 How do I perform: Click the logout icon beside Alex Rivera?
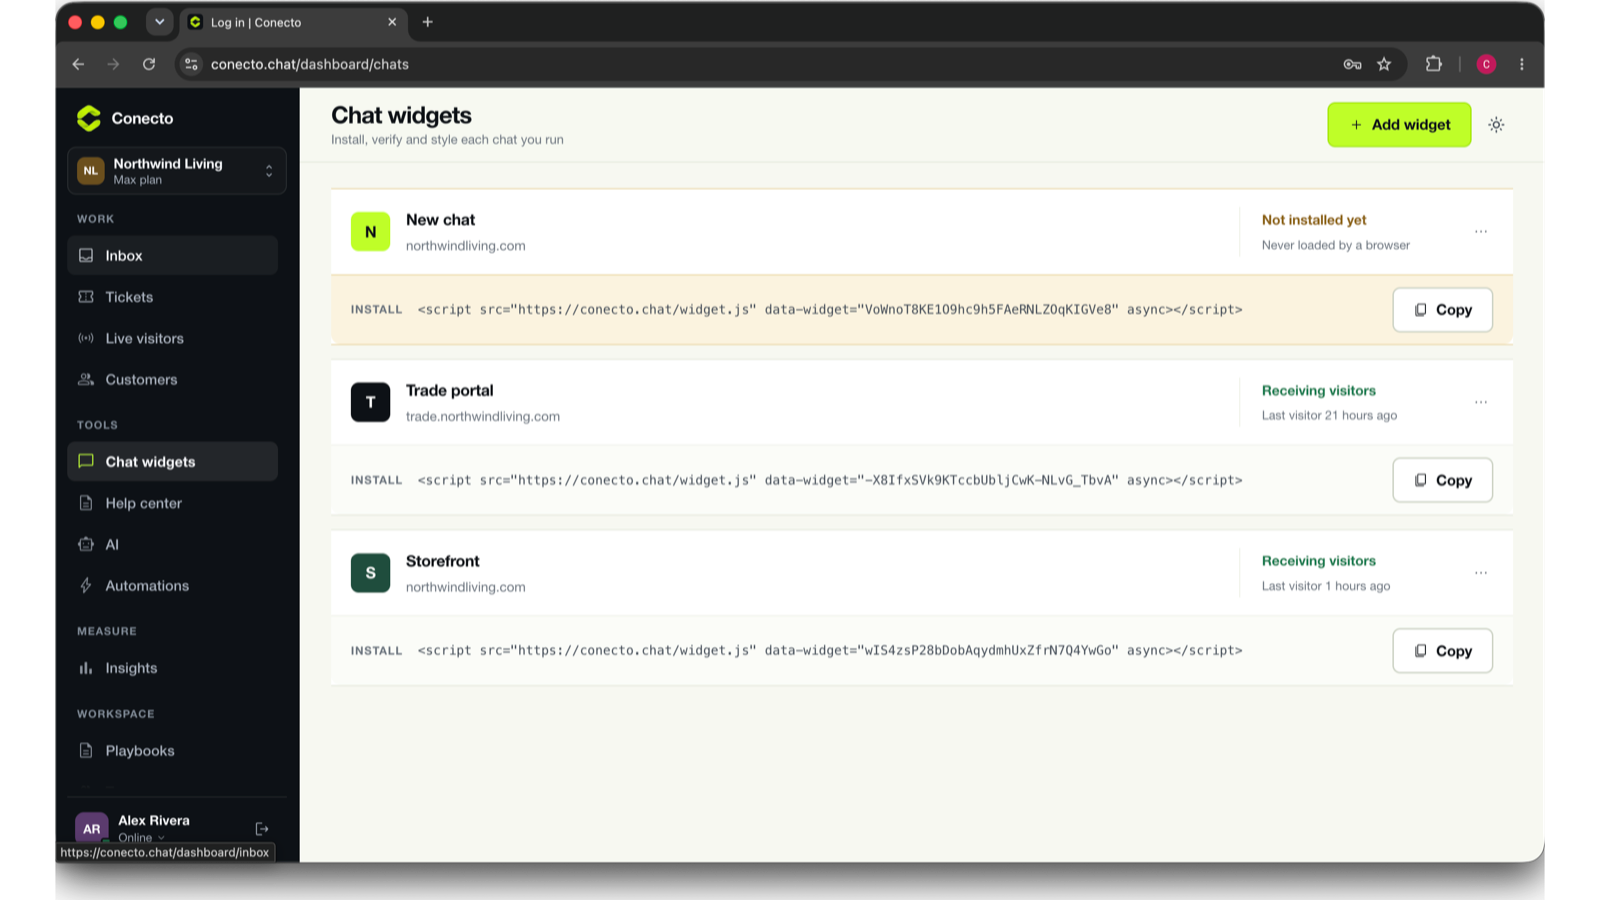pyautogui.click(x=262, y=829)
